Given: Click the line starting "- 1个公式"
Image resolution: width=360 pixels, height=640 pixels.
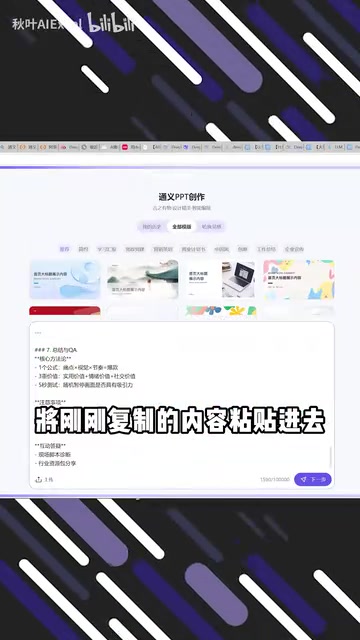Looking at the screenshot, I should pyautogui.click(x=76, y=367).
